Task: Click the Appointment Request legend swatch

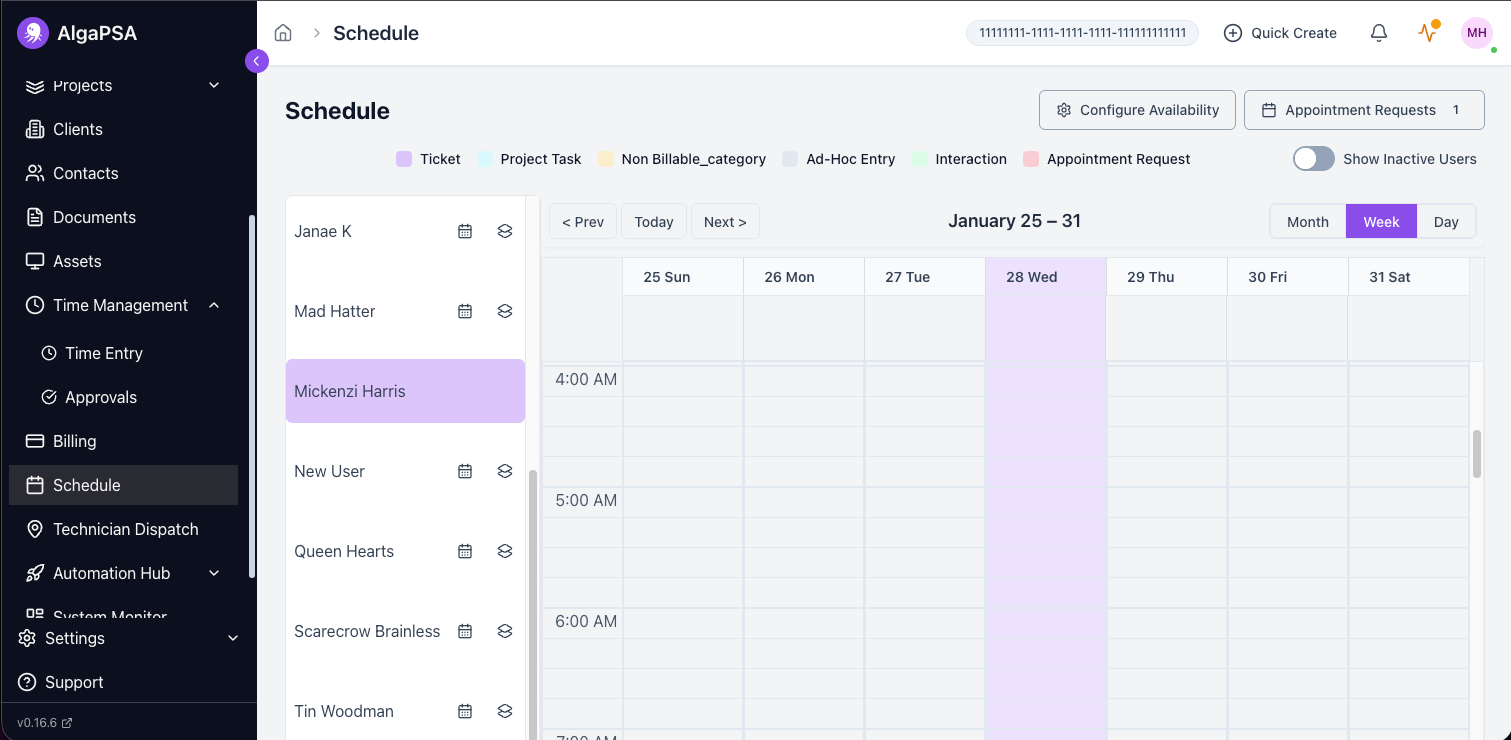Action: tap(1031, 159)
